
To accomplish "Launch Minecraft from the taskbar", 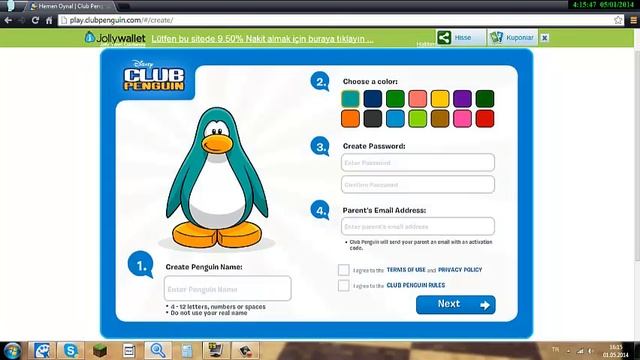I will pos(100,351).
